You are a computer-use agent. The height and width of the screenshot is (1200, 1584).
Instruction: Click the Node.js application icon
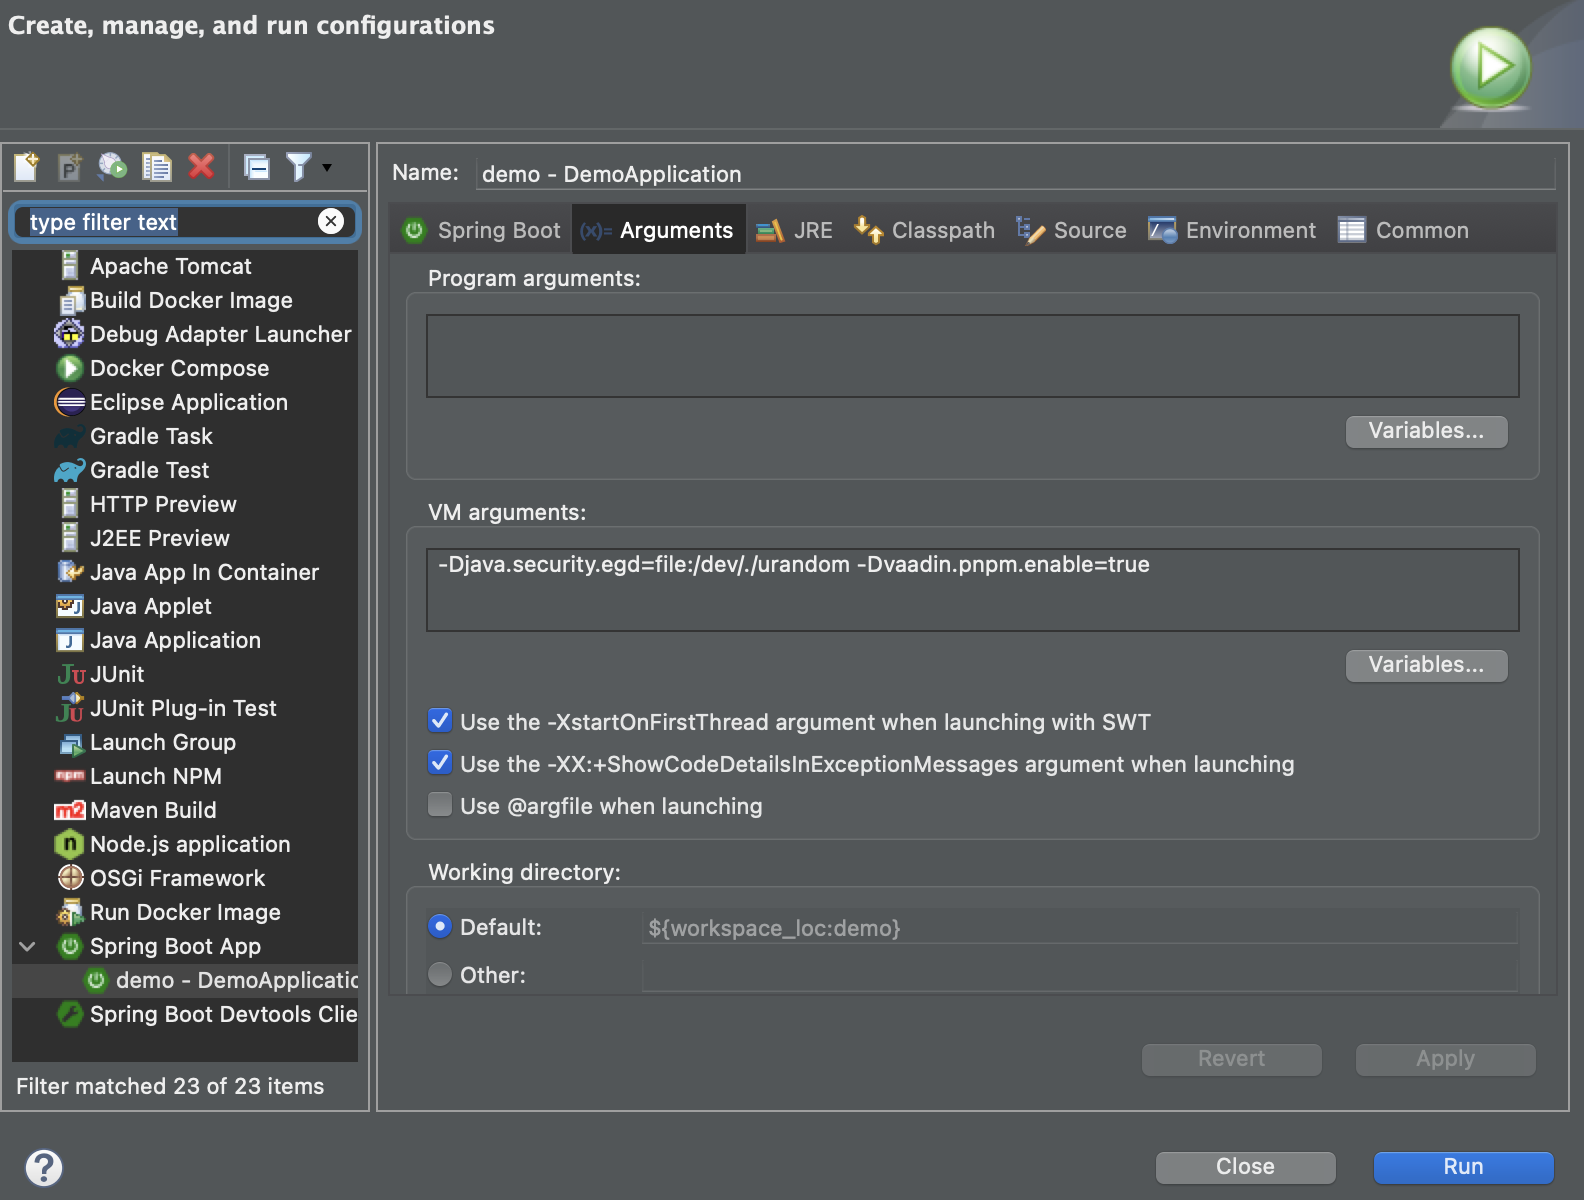click(69, 844)
